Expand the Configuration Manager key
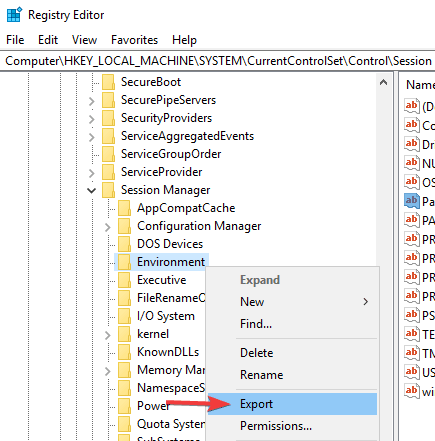 point(107,227)
